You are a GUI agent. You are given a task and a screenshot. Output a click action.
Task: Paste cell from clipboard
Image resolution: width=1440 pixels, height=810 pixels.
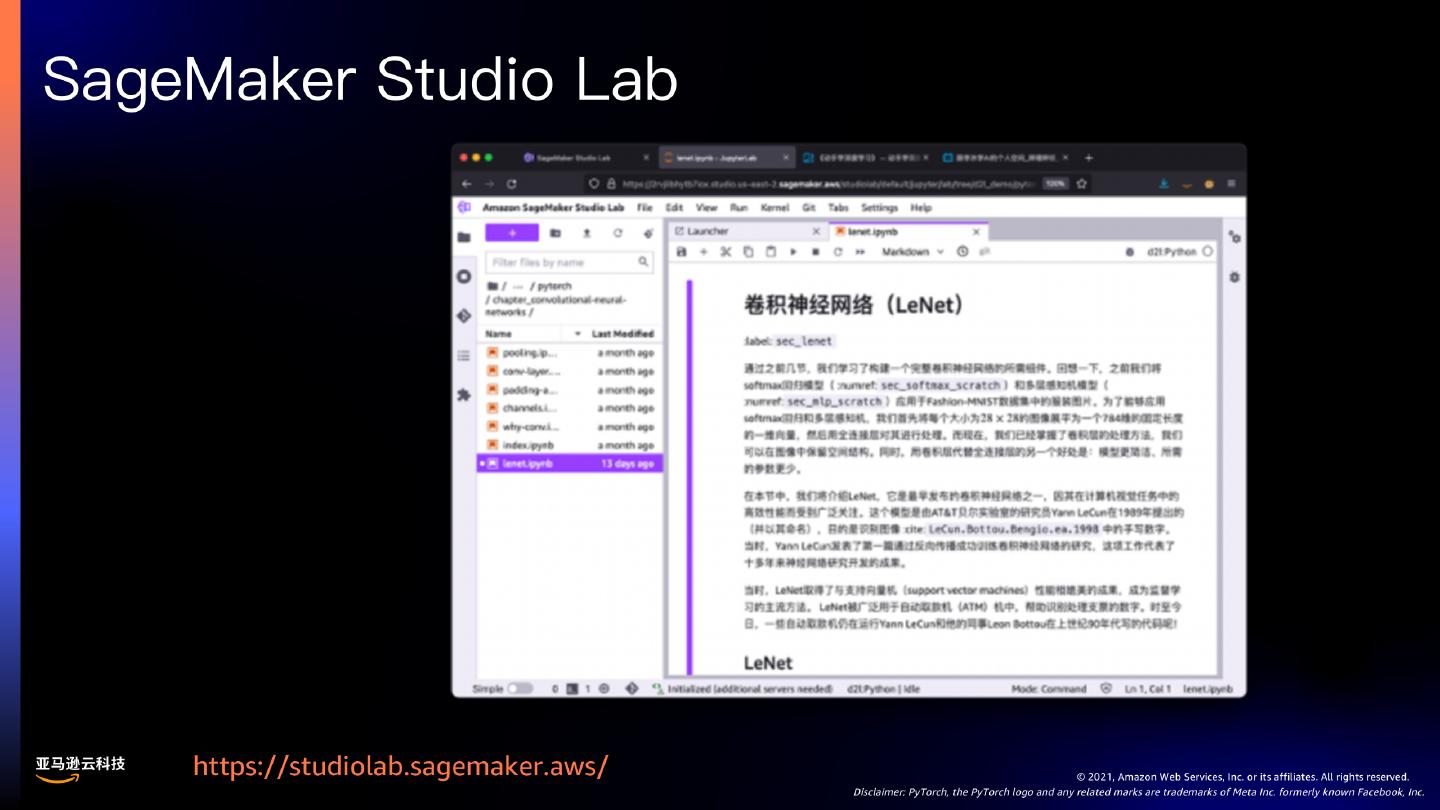(x=771, y=252)
